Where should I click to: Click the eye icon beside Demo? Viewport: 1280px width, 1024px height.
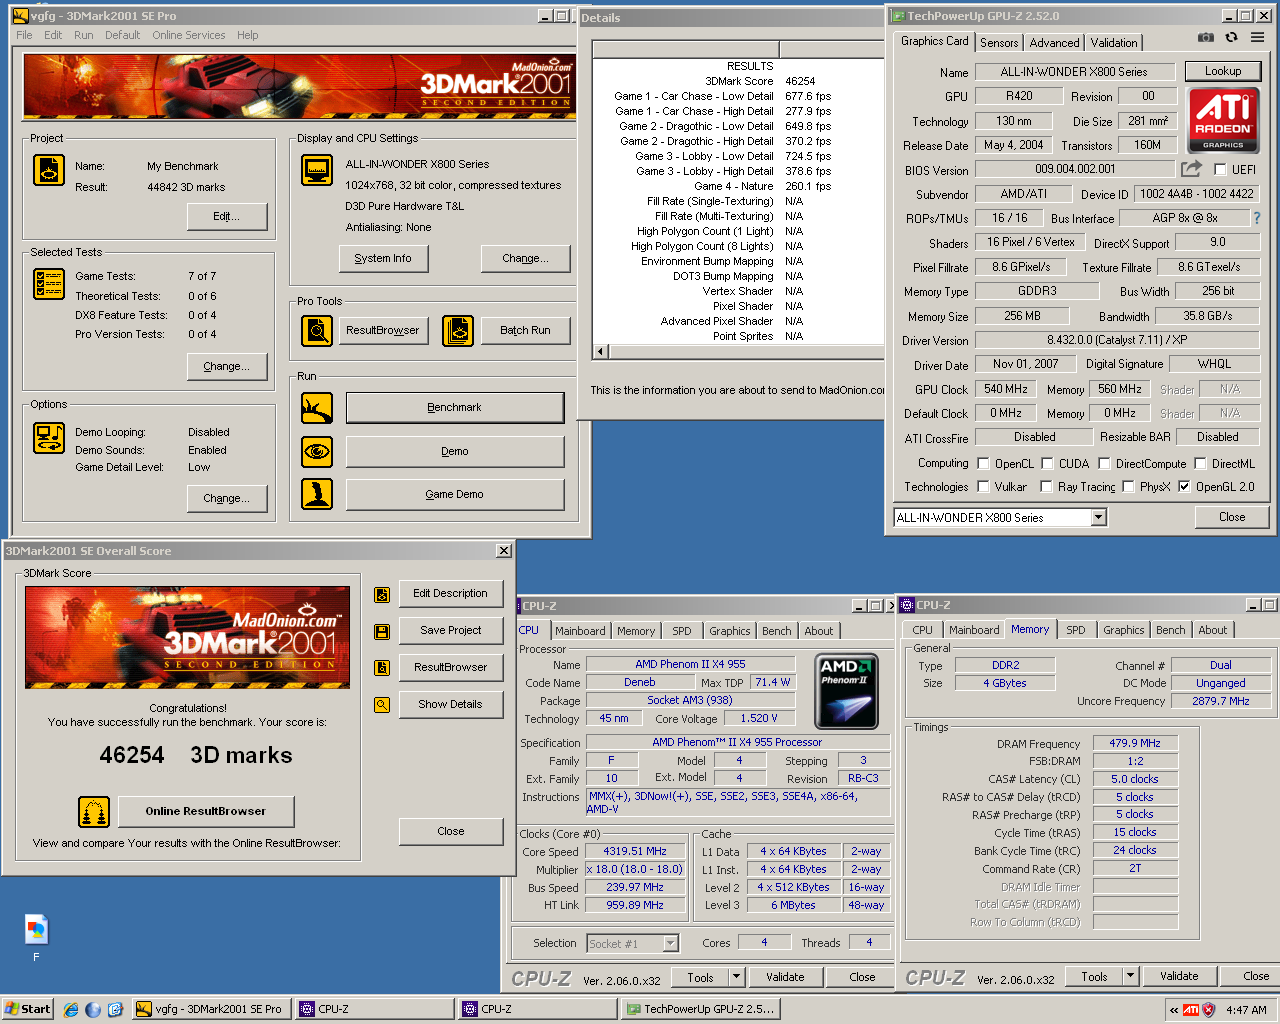point(317,452)
